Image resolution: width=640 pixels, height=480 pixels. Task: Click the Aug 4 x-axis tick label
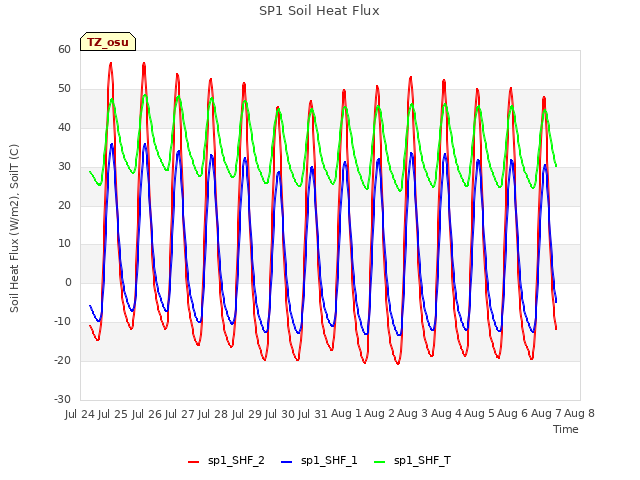pyautogui.click(x=446, y=414)
